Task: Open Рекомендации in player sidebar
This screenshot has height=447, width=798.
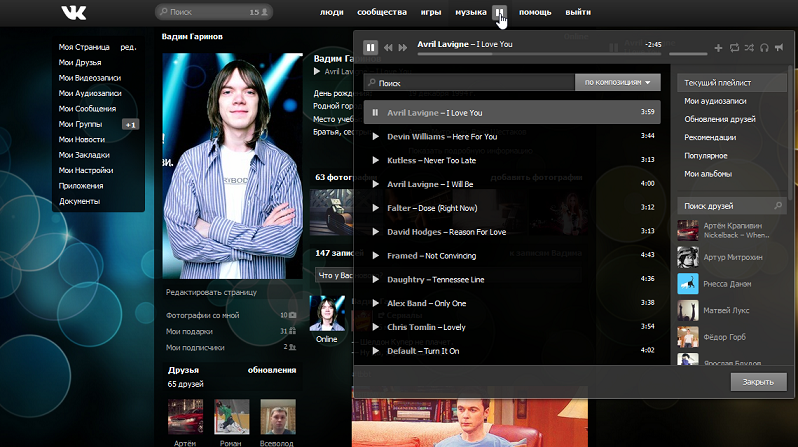Action: pos(710,137)
